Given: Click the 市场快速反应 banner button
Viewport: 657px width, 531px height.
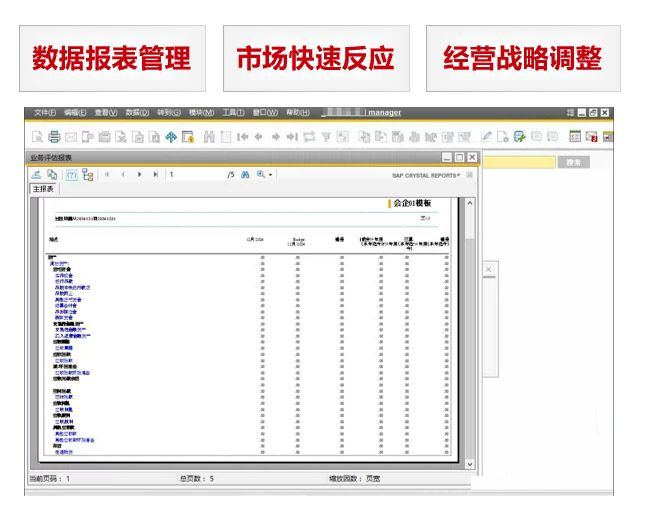Looking at the screenshot, I should (x=315, y=58).
